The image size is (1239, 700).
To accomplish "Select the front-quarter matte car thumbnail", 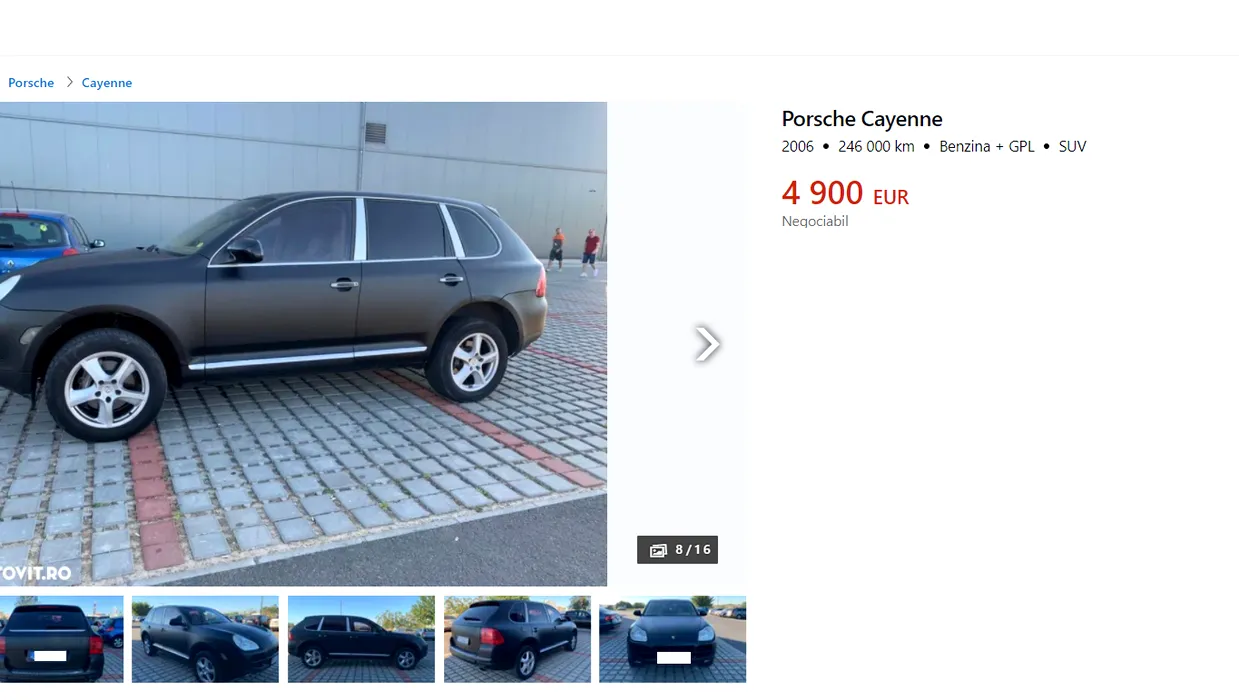I will [205, 639].
